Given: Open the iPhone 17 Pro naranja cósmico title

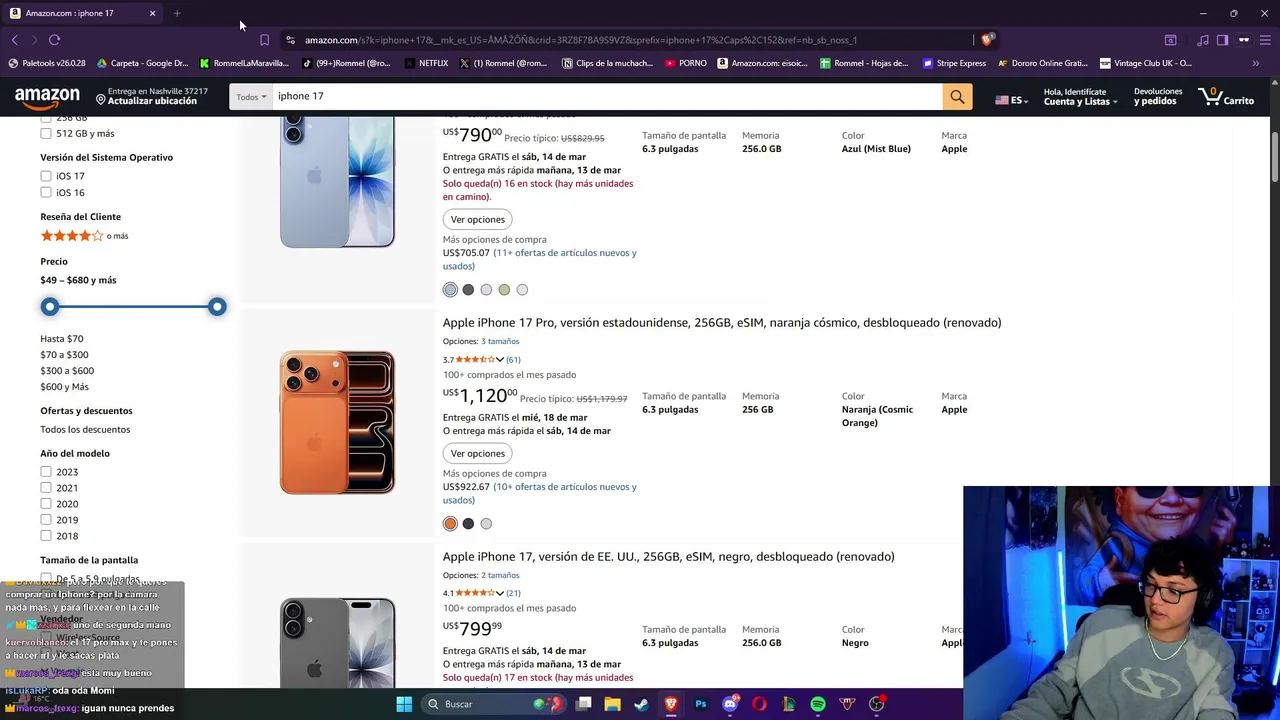Looking at the screenshot, I should coord(722,323).
